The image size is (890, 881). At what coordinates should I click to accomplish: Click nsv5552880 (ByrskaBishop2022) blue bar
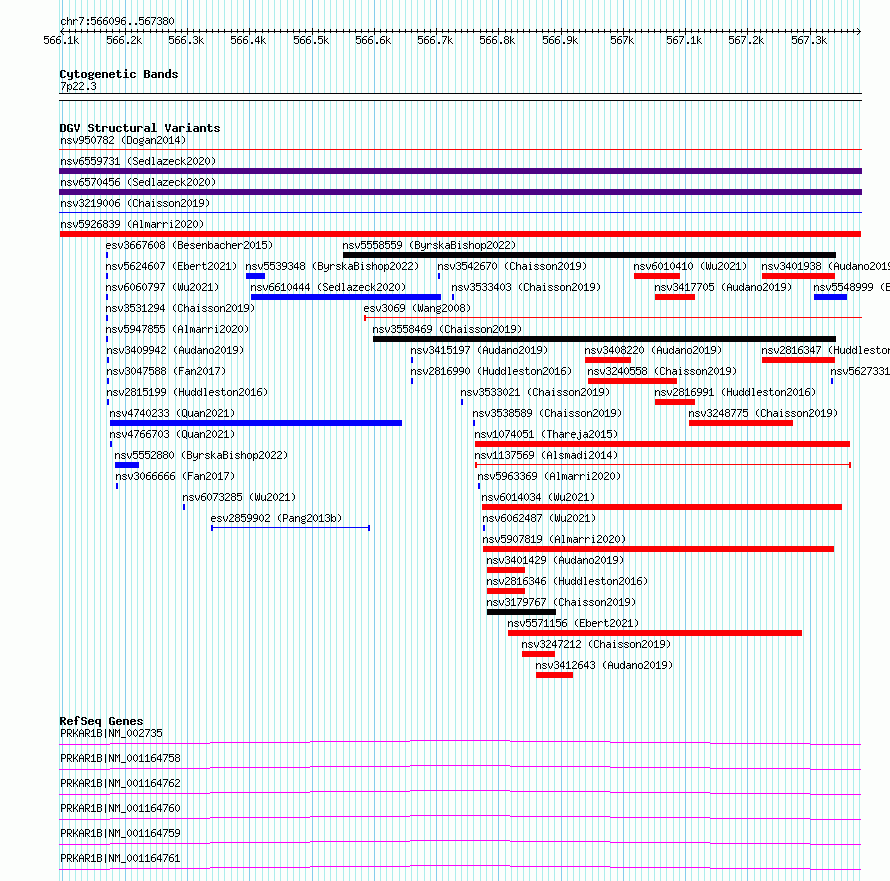coord(127,465)
